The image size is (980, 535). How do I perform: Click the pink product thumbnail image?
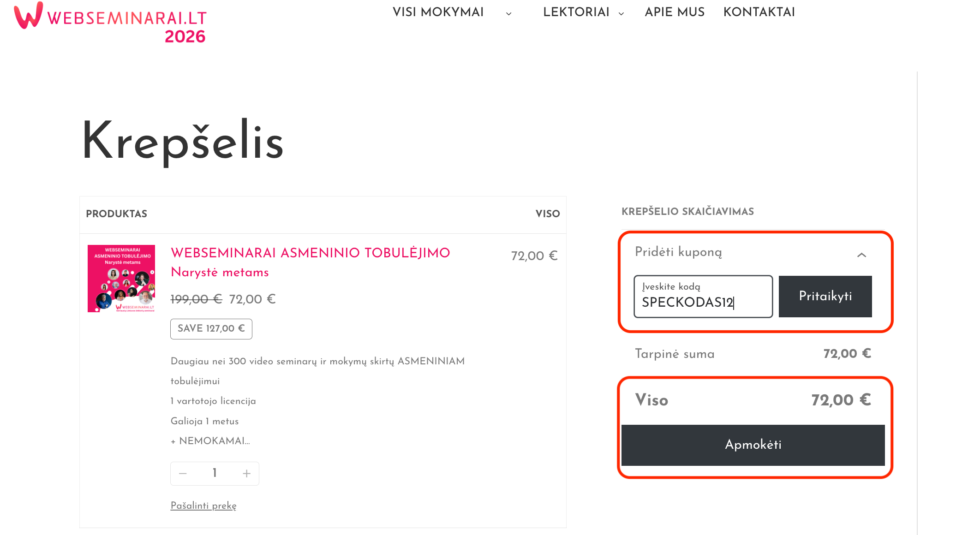[x=121, y=278]
